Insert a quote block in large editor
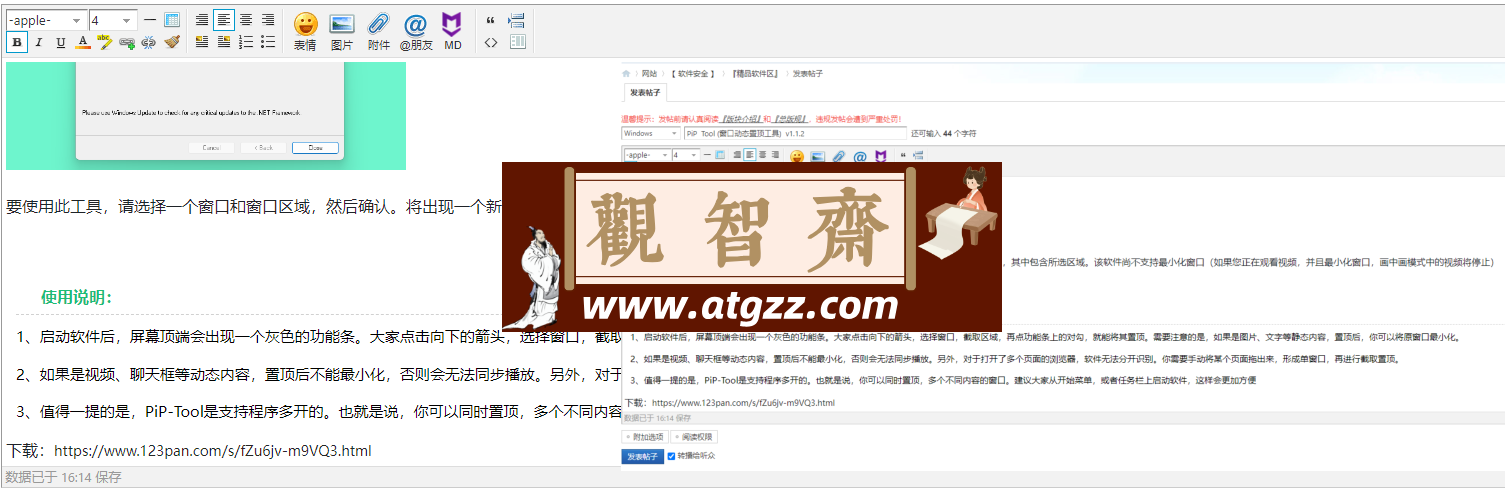The height and width of the screenshot is (494, 1505). pyautogui.click(x=491, y=20)
